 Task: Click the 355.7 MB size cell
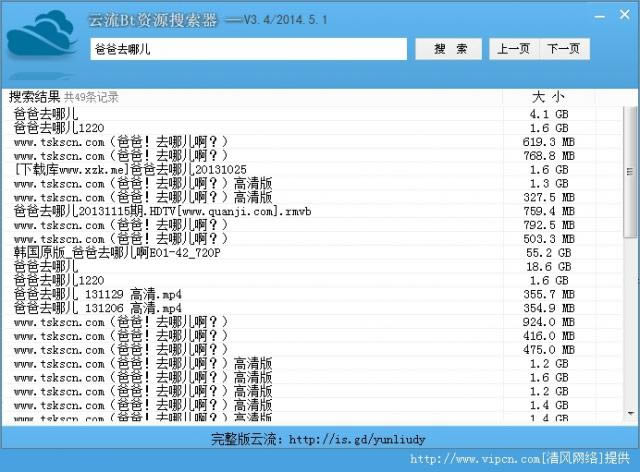pyautogui.click(x=549, y=295)
